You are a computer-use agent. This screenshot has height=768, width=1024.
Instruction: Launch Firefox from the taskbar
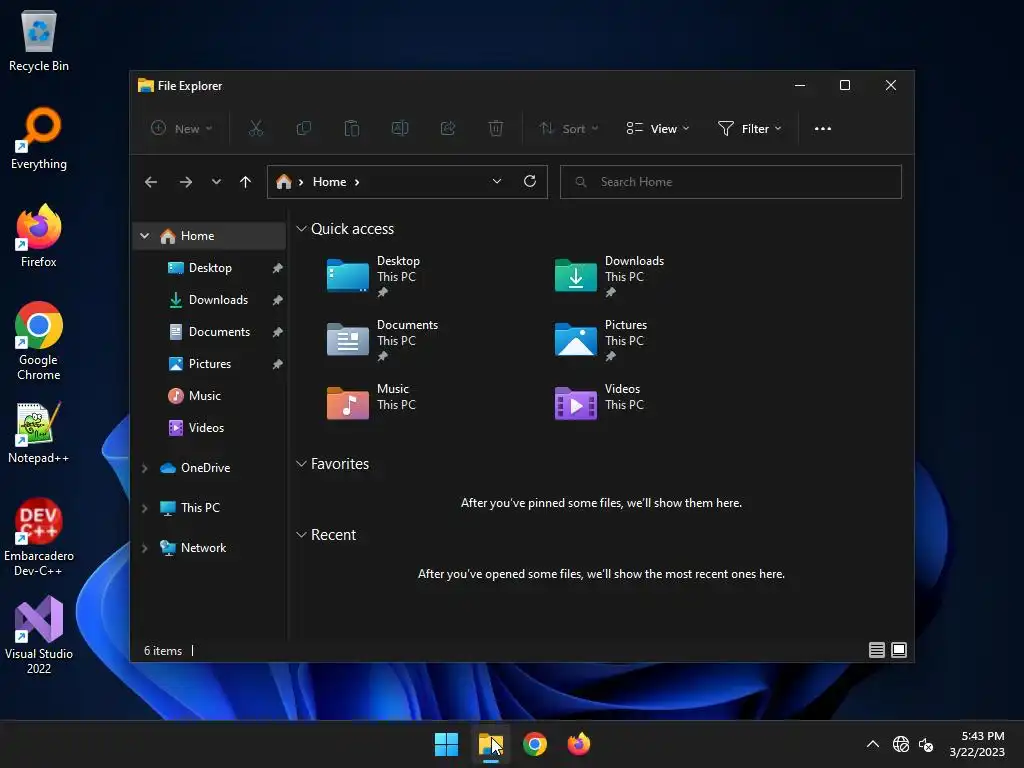(579, 744)
